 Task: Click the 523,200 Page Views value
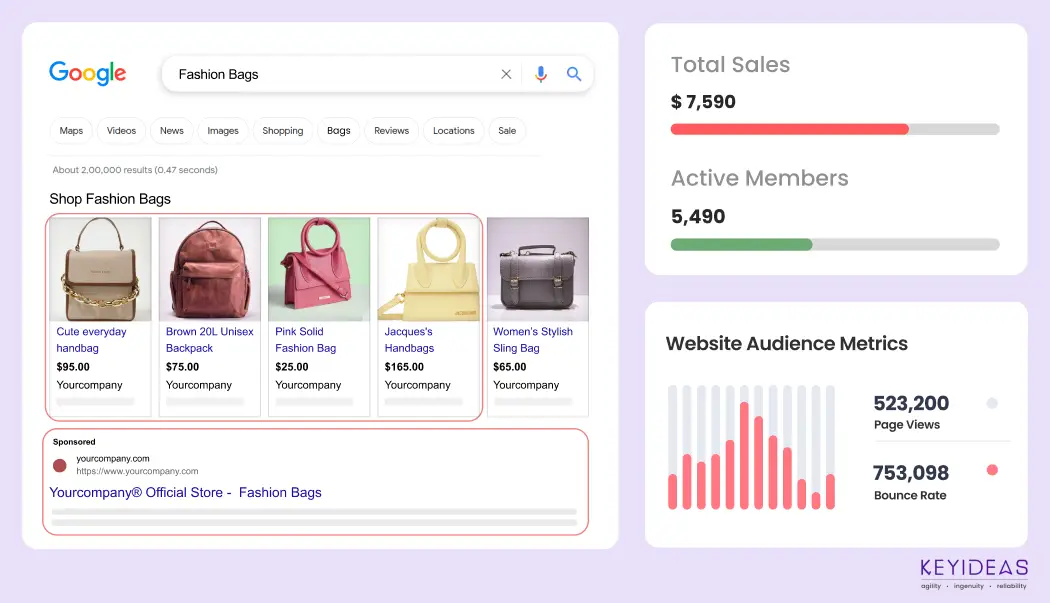click(x=911, y=403)
